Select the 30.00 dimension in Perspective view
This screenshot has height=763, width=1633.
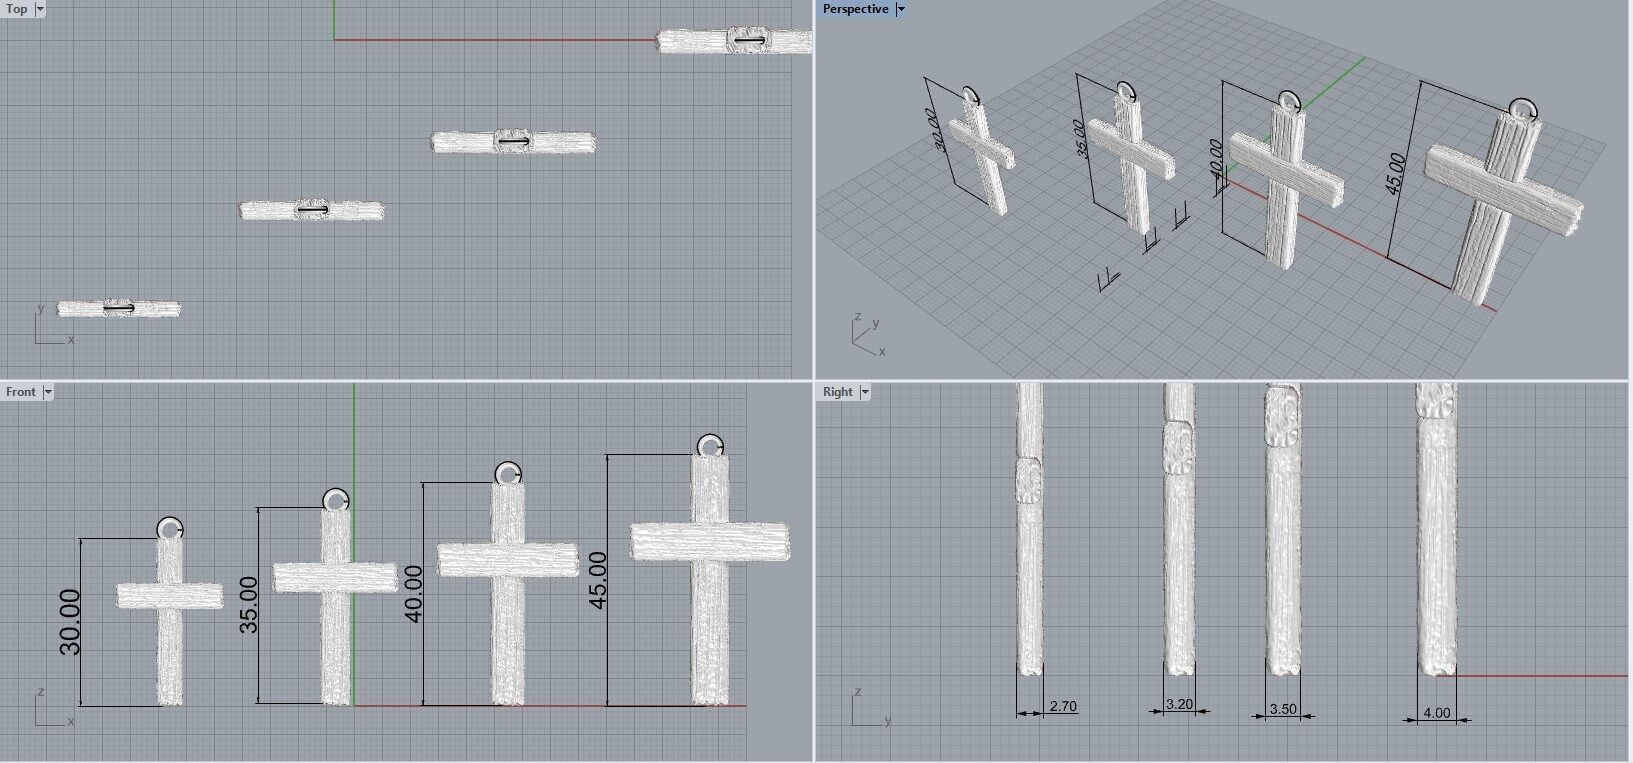point(938,130)
